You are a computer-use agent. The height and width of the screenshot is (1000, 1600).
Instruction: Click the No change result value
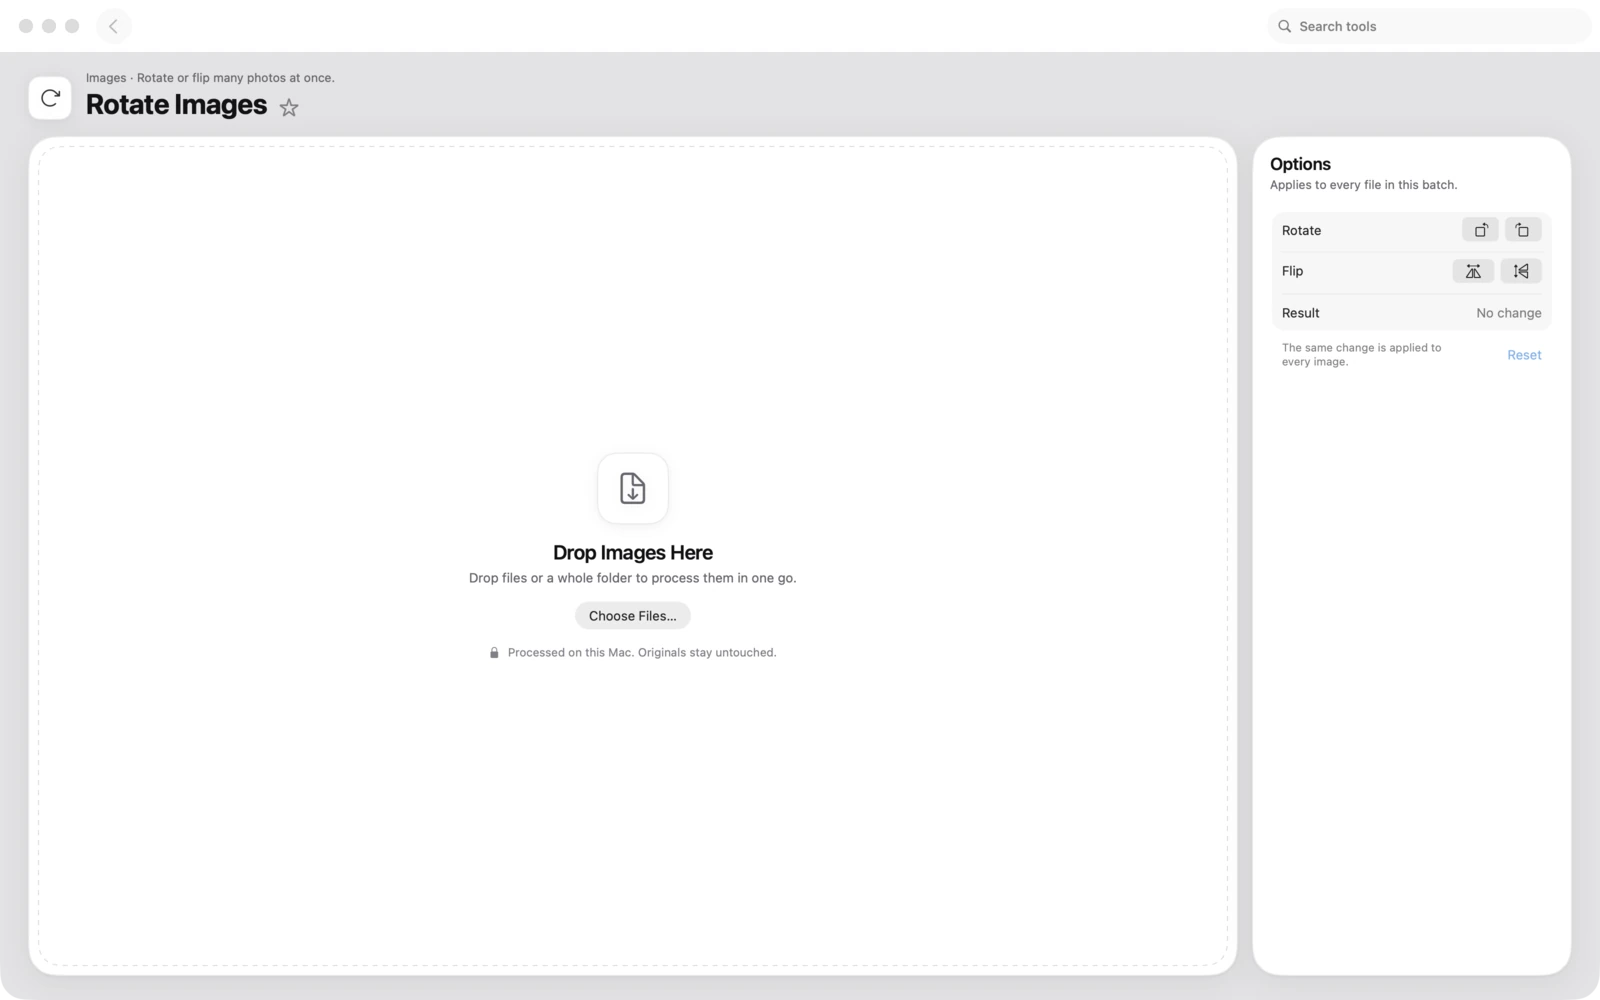click(1509, 313)
